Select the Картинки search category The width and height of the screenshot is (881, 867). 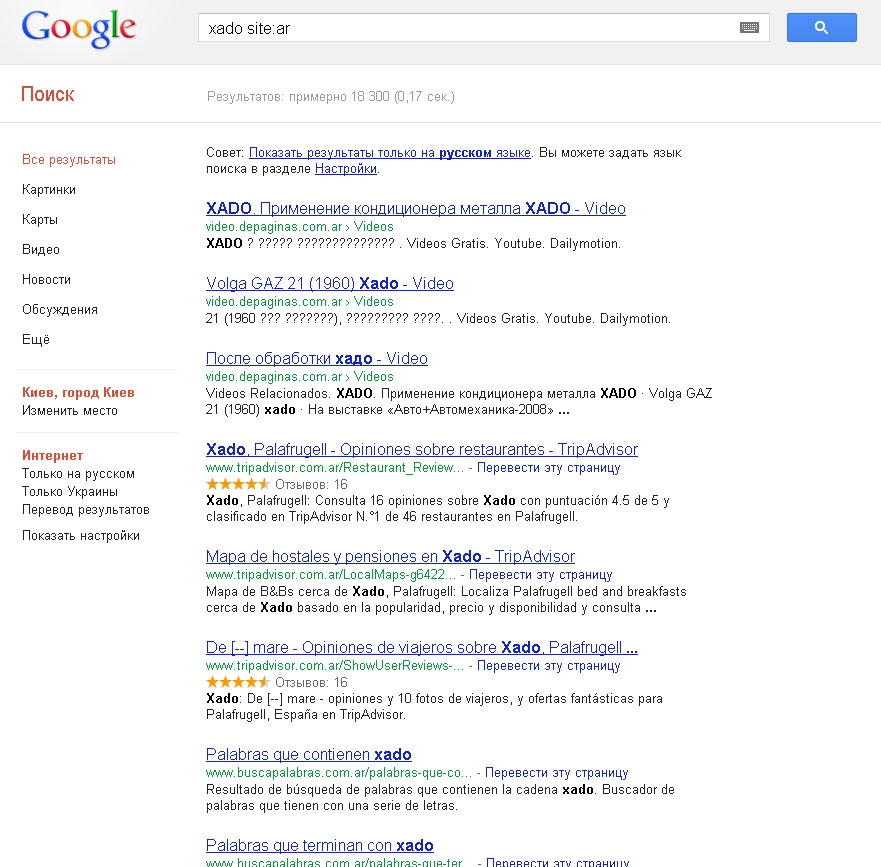click(x=49, y=189)
